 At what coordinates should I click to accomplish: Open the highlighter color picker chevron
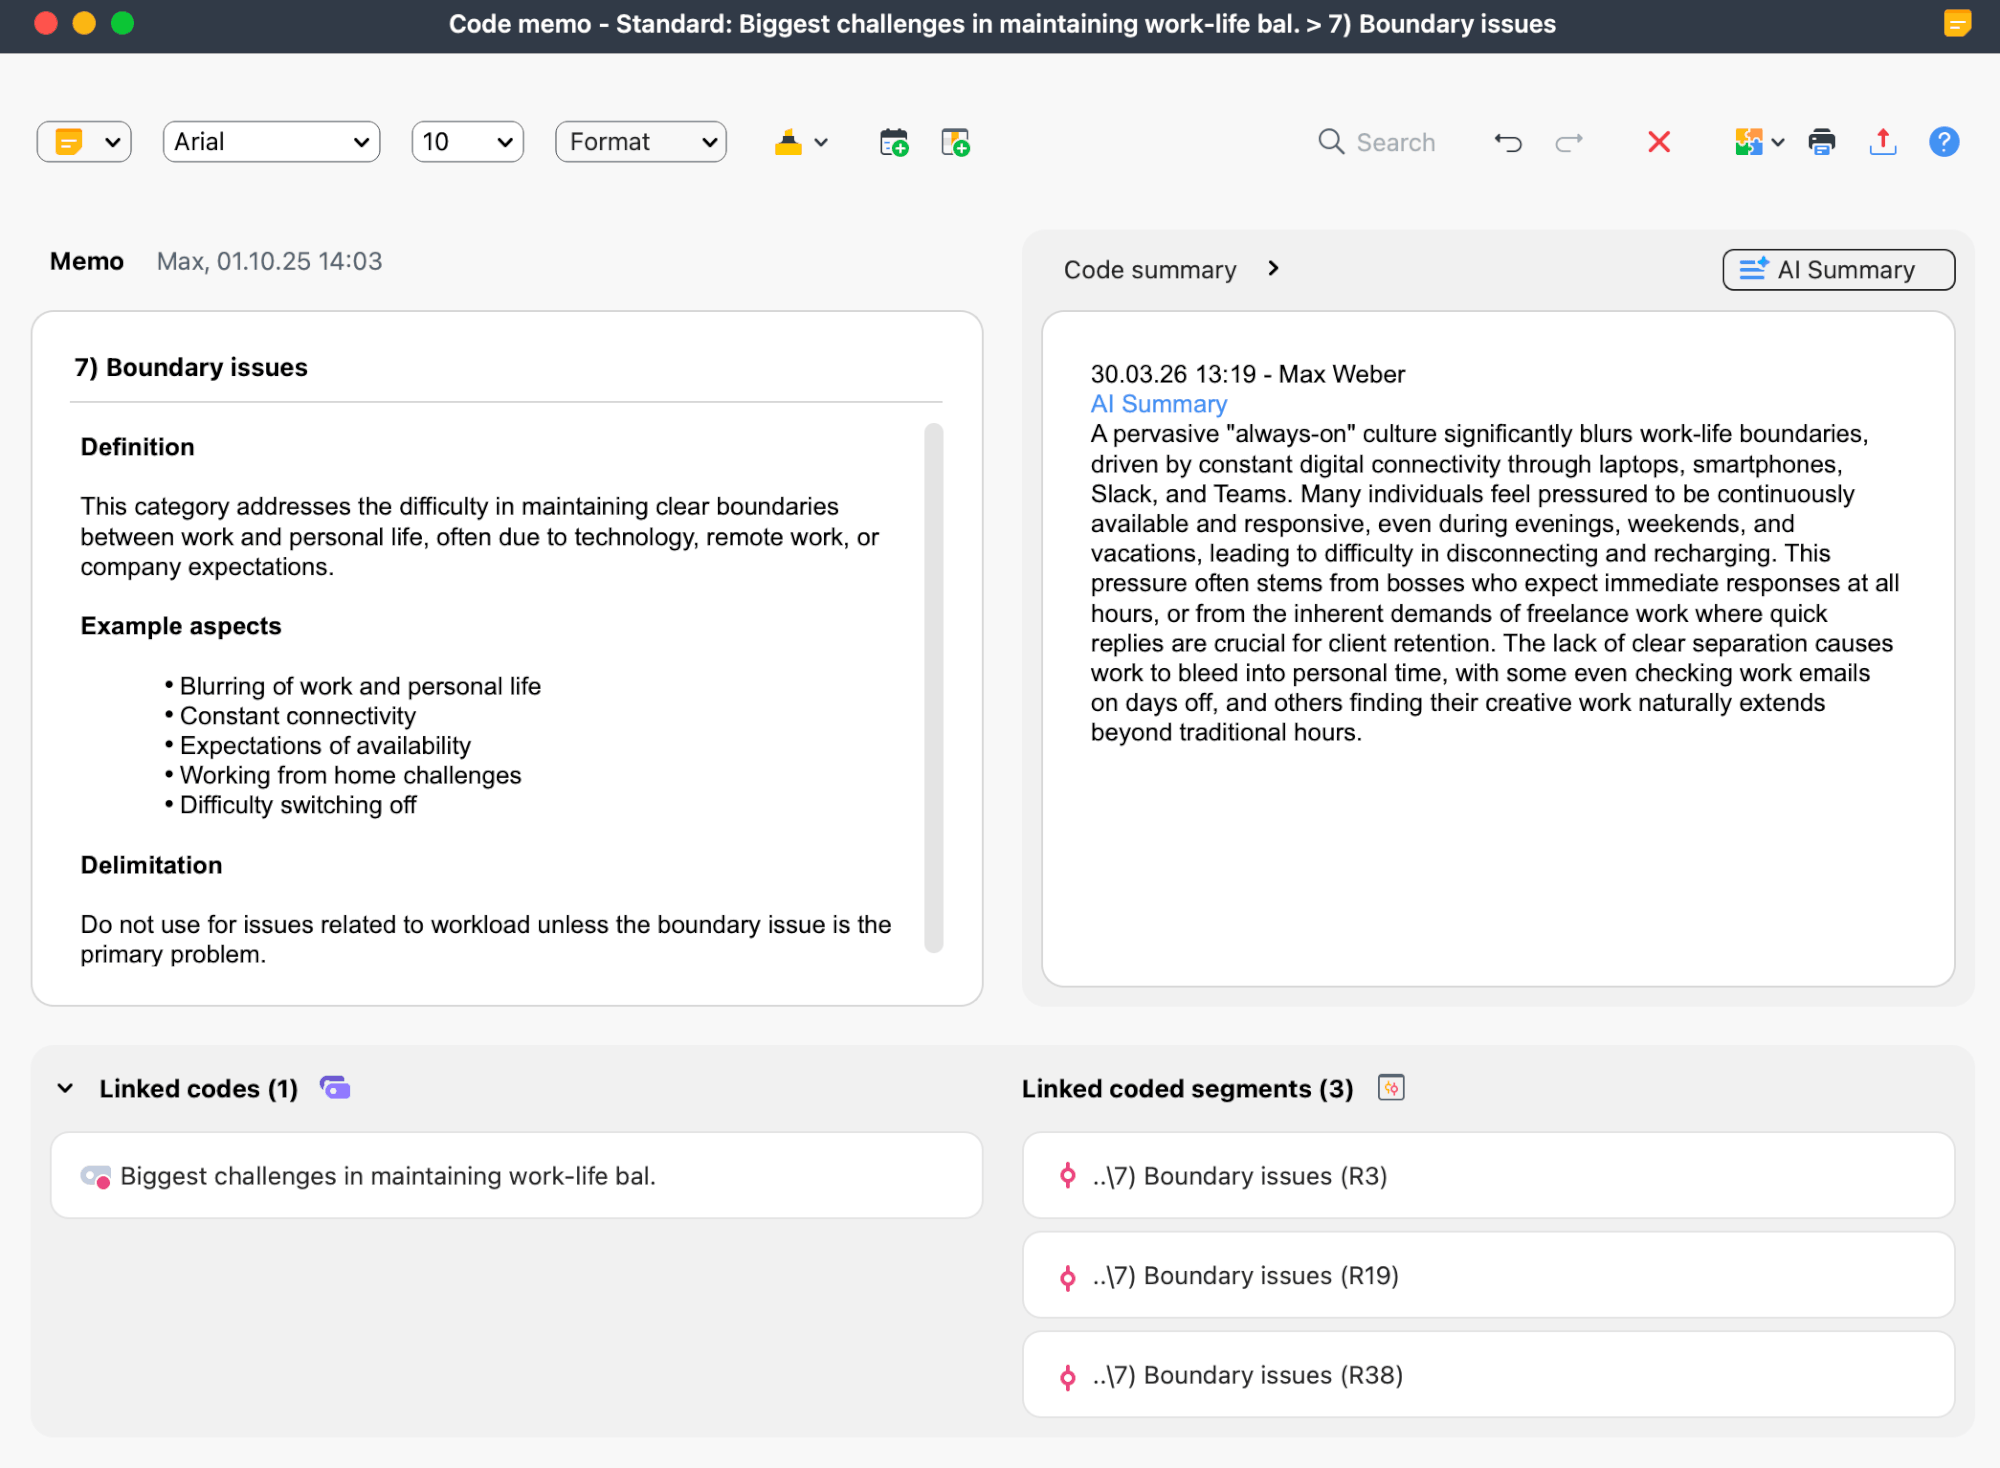(x=820, y=141)
